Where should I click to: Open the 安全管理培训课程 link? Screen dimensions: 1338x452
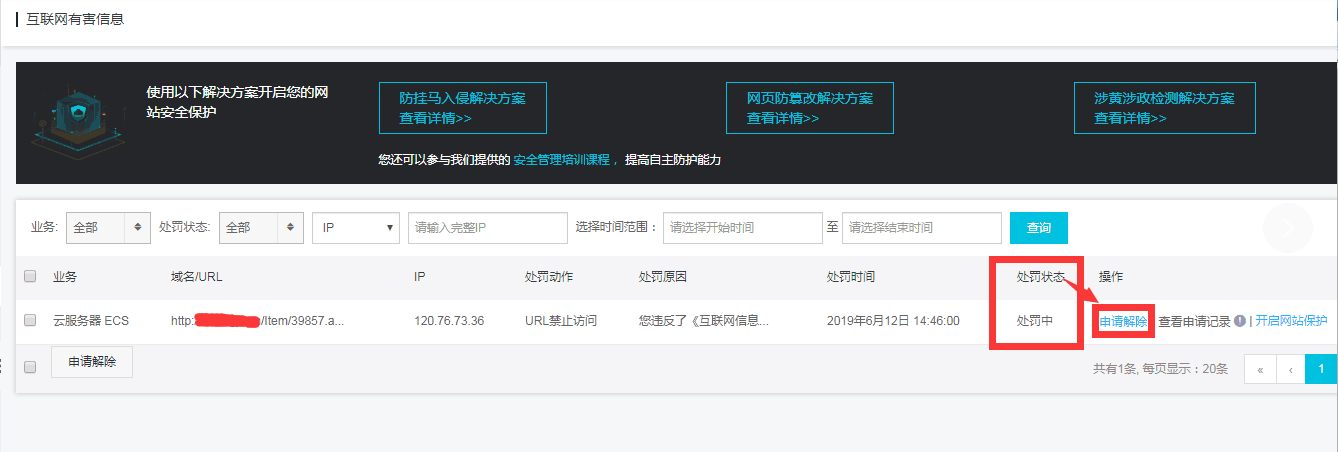[560, 160]
